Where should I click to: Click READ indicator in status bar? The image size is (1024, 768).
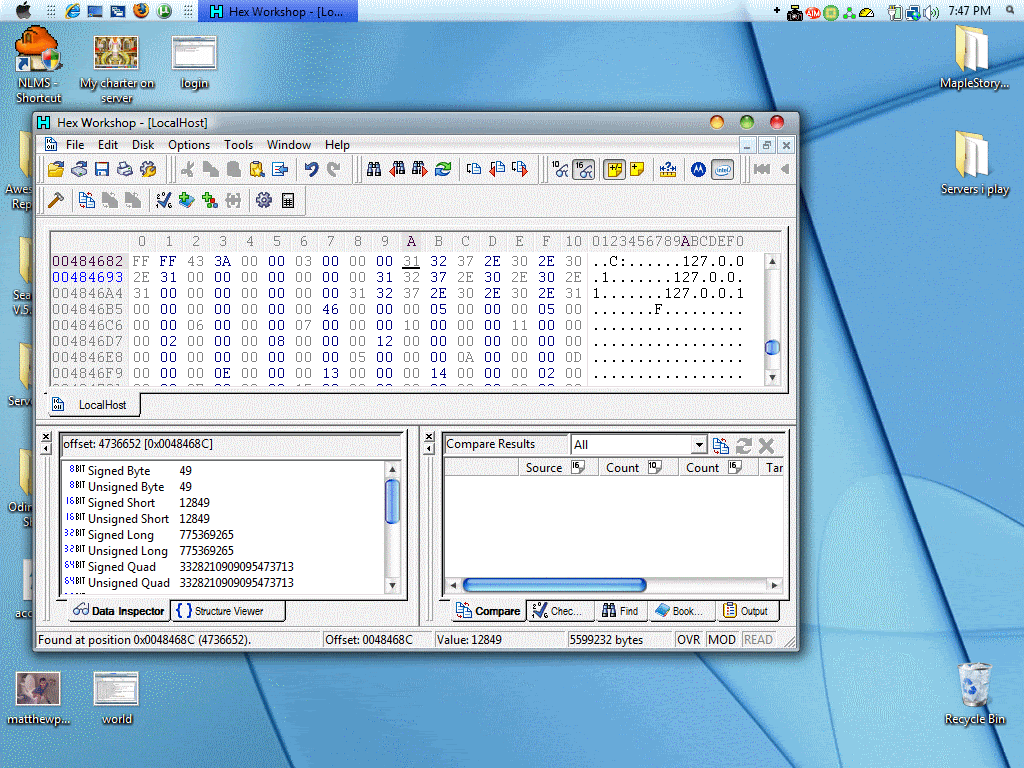(x=758, y=640)
